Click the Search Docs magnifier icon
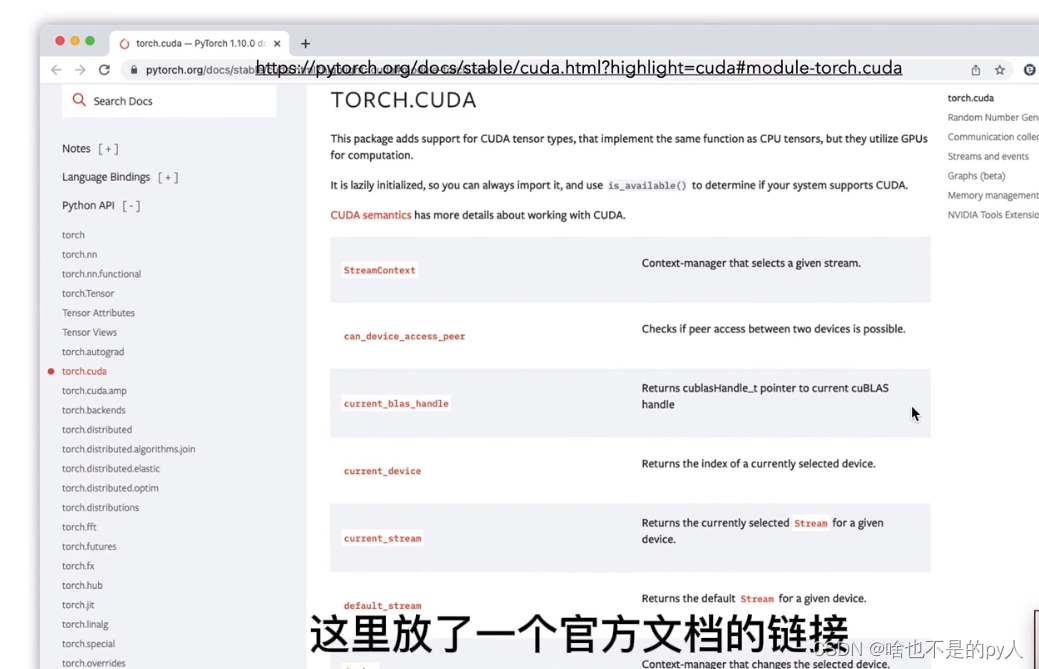The image size is (1039, 669). (x=79, y=100)
